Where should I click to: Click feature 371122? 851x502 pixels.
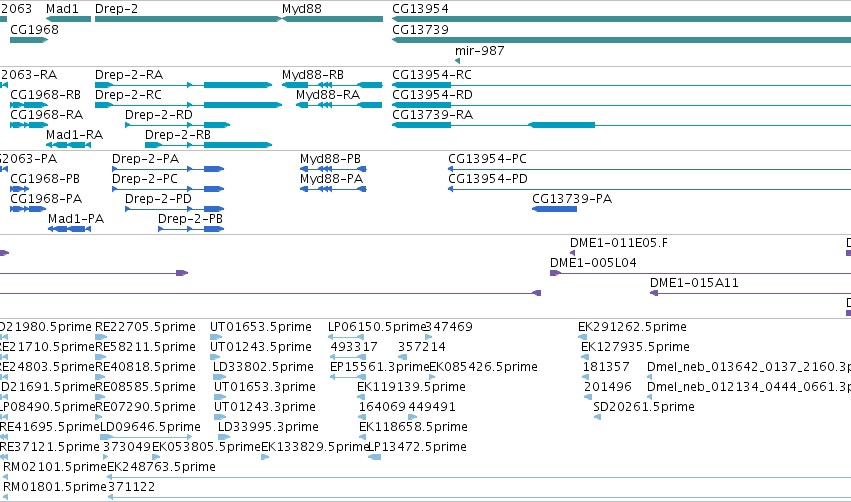tap(479, 497)
